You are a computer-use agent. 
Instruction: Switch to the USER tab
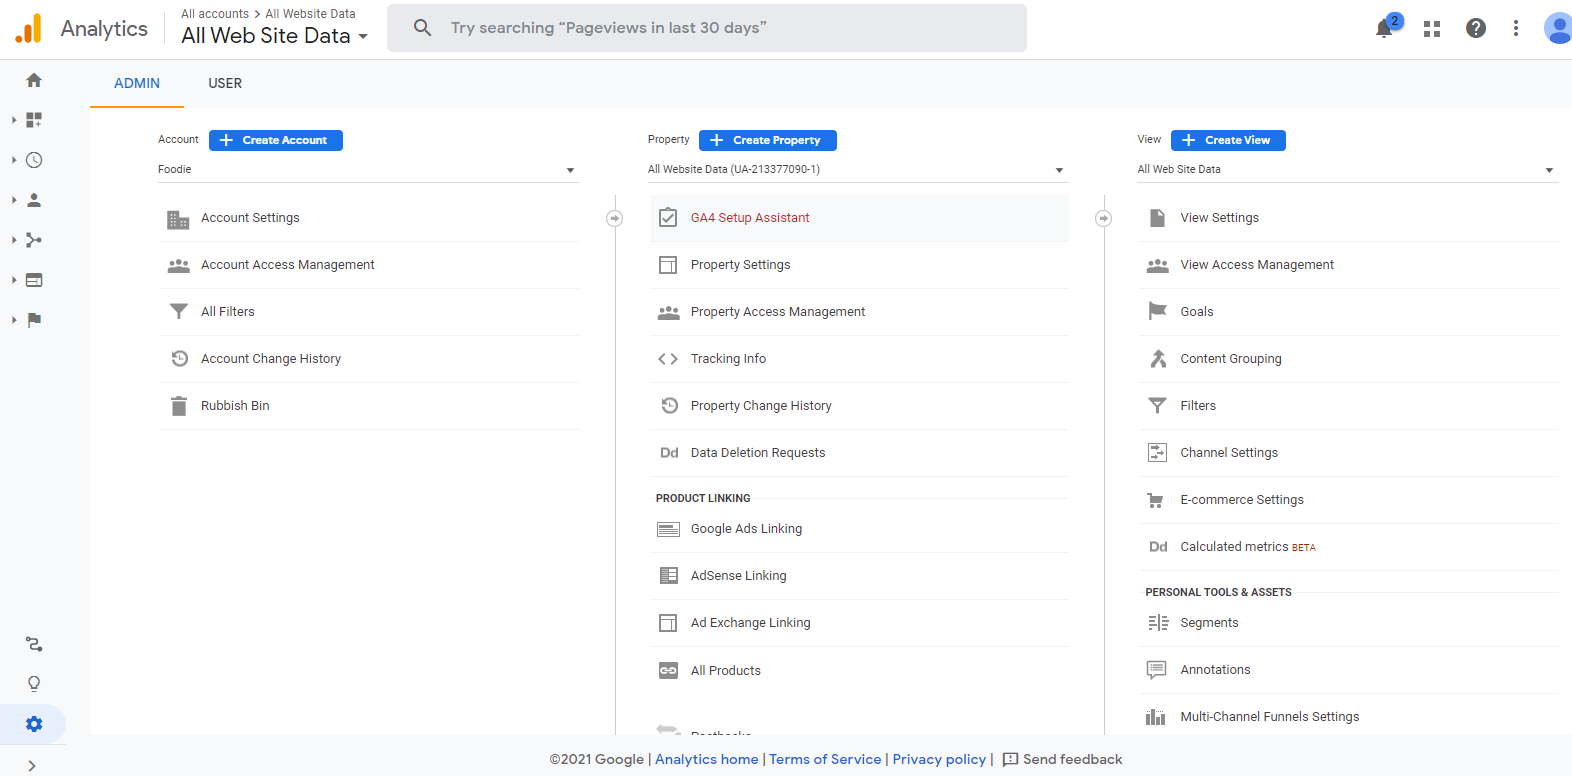225,83
